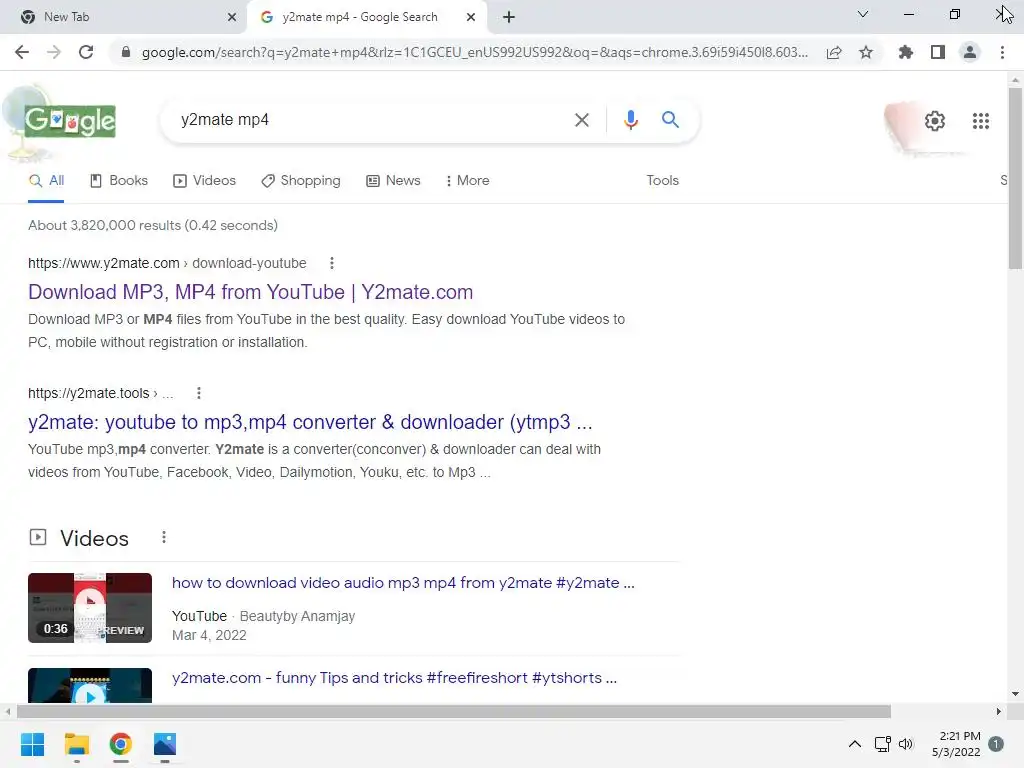This screenshot has width=1024, height=768.
Task: Click the https://www.y2mate.com URL breadcrumb
Action: tap(167, 263)
